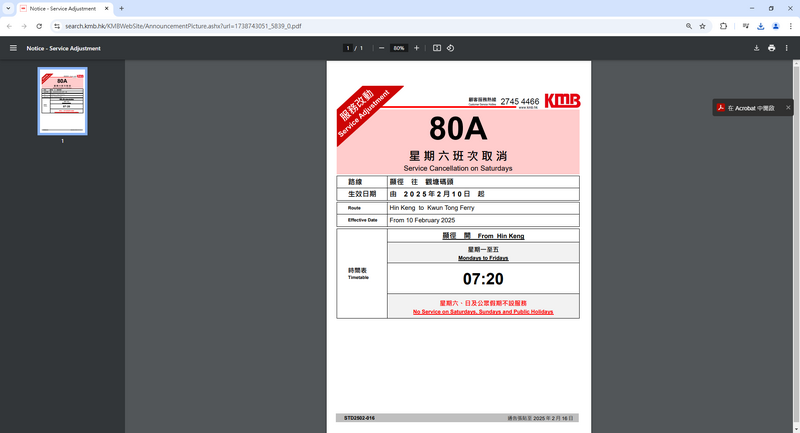
Task: Select the page 1 thumbnail
Action: point(62,102)
